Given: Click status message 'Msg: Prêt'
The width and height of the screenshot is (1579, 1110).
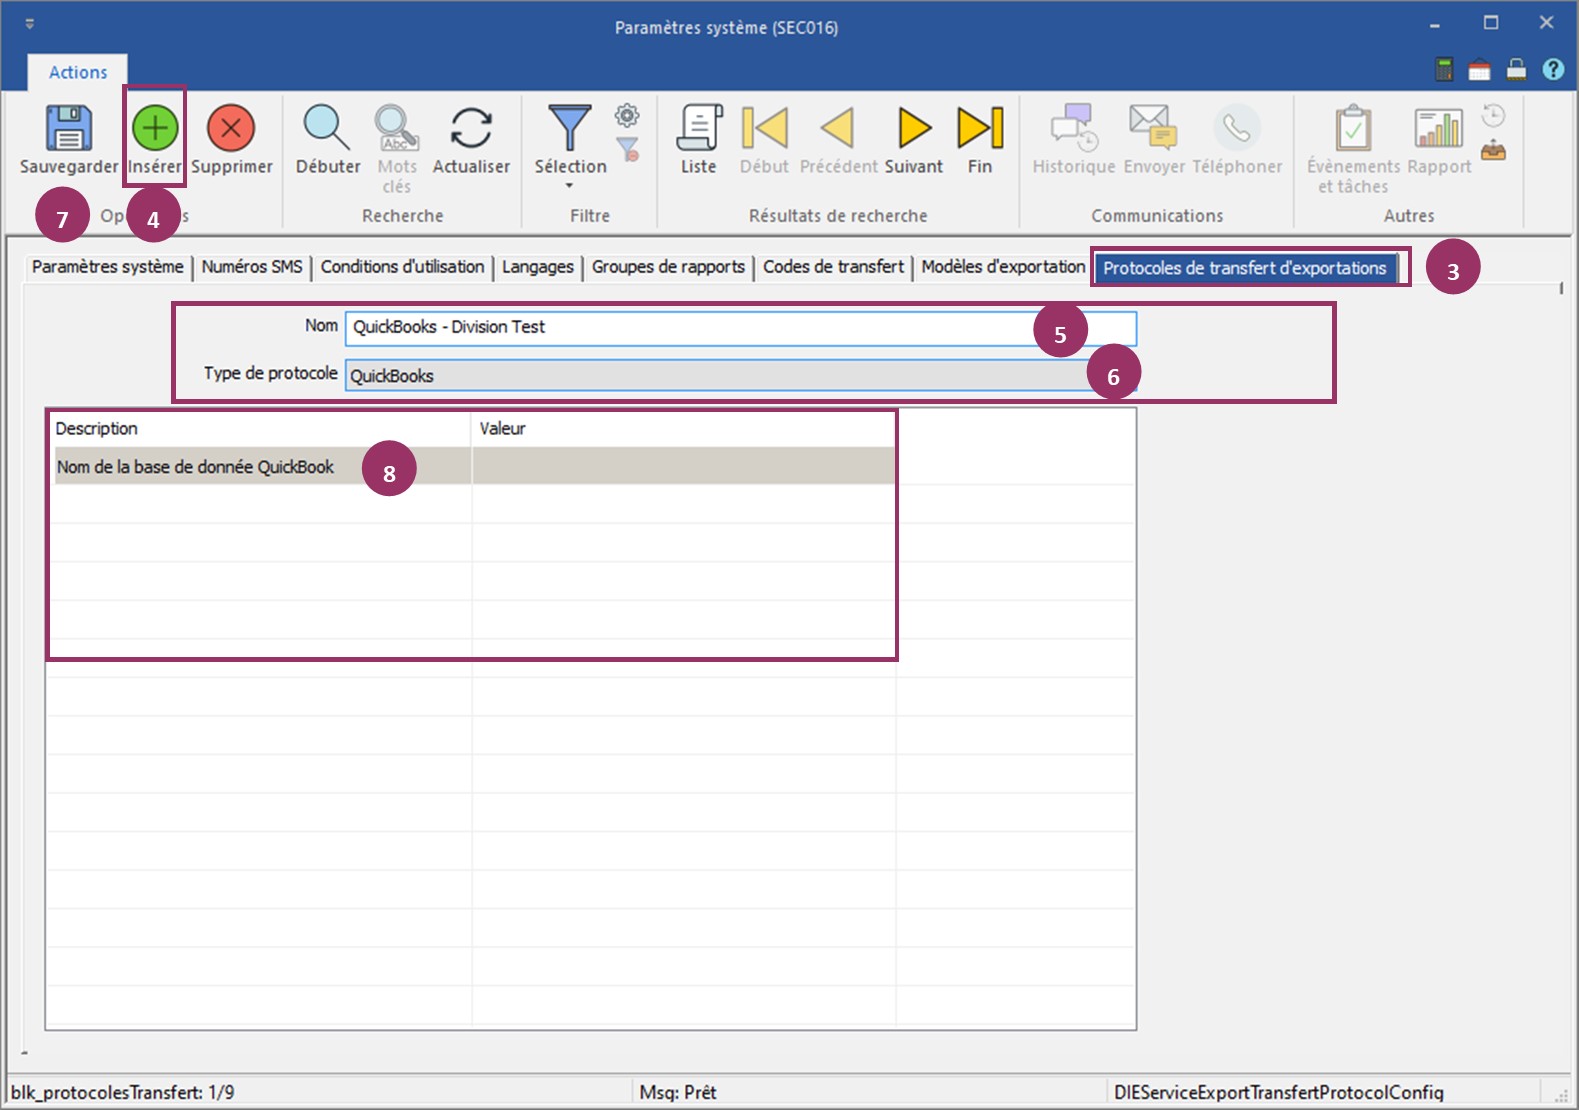Looking at the screenshot, I should [x=678, y=1092].
